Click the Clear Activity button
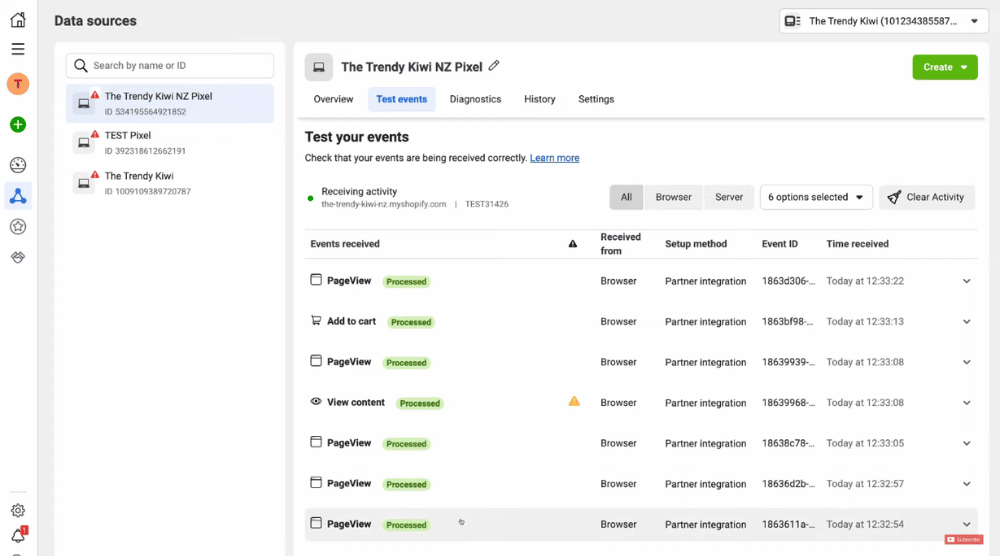The image size is (1000, 556). pos(927,197)
